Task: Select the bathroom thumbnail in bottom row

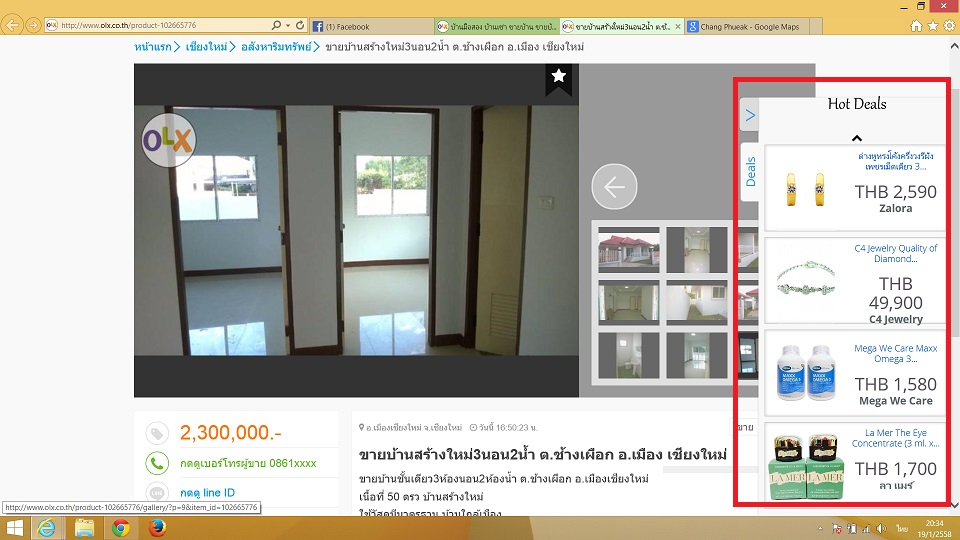Action: coord(629,356)
